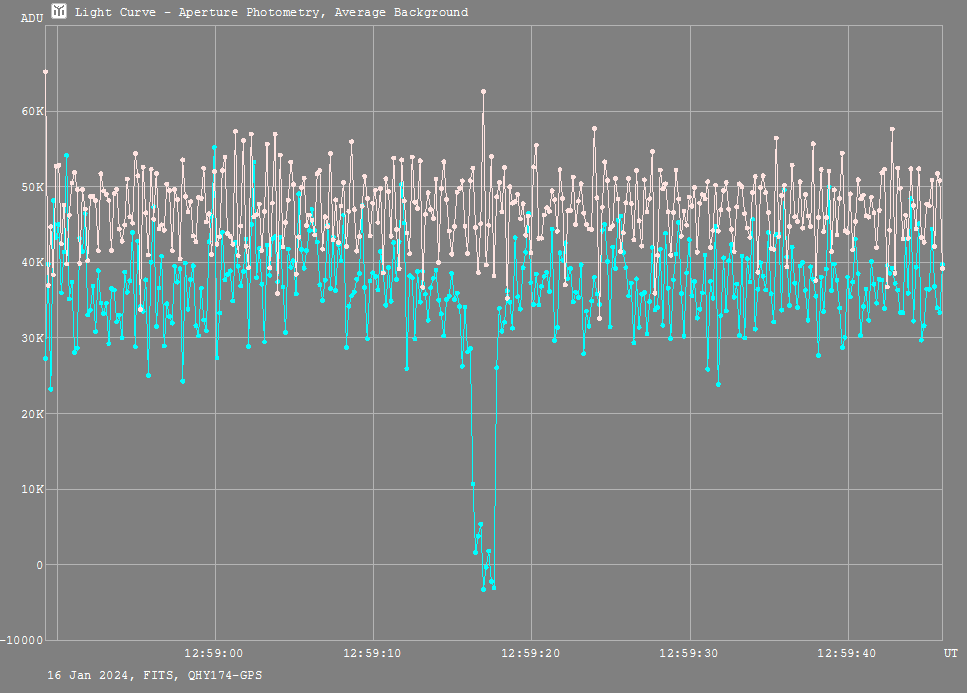Screen dimensions: 967x693
Task: Click the 20K y-axis label
Action: pos(33,414)
